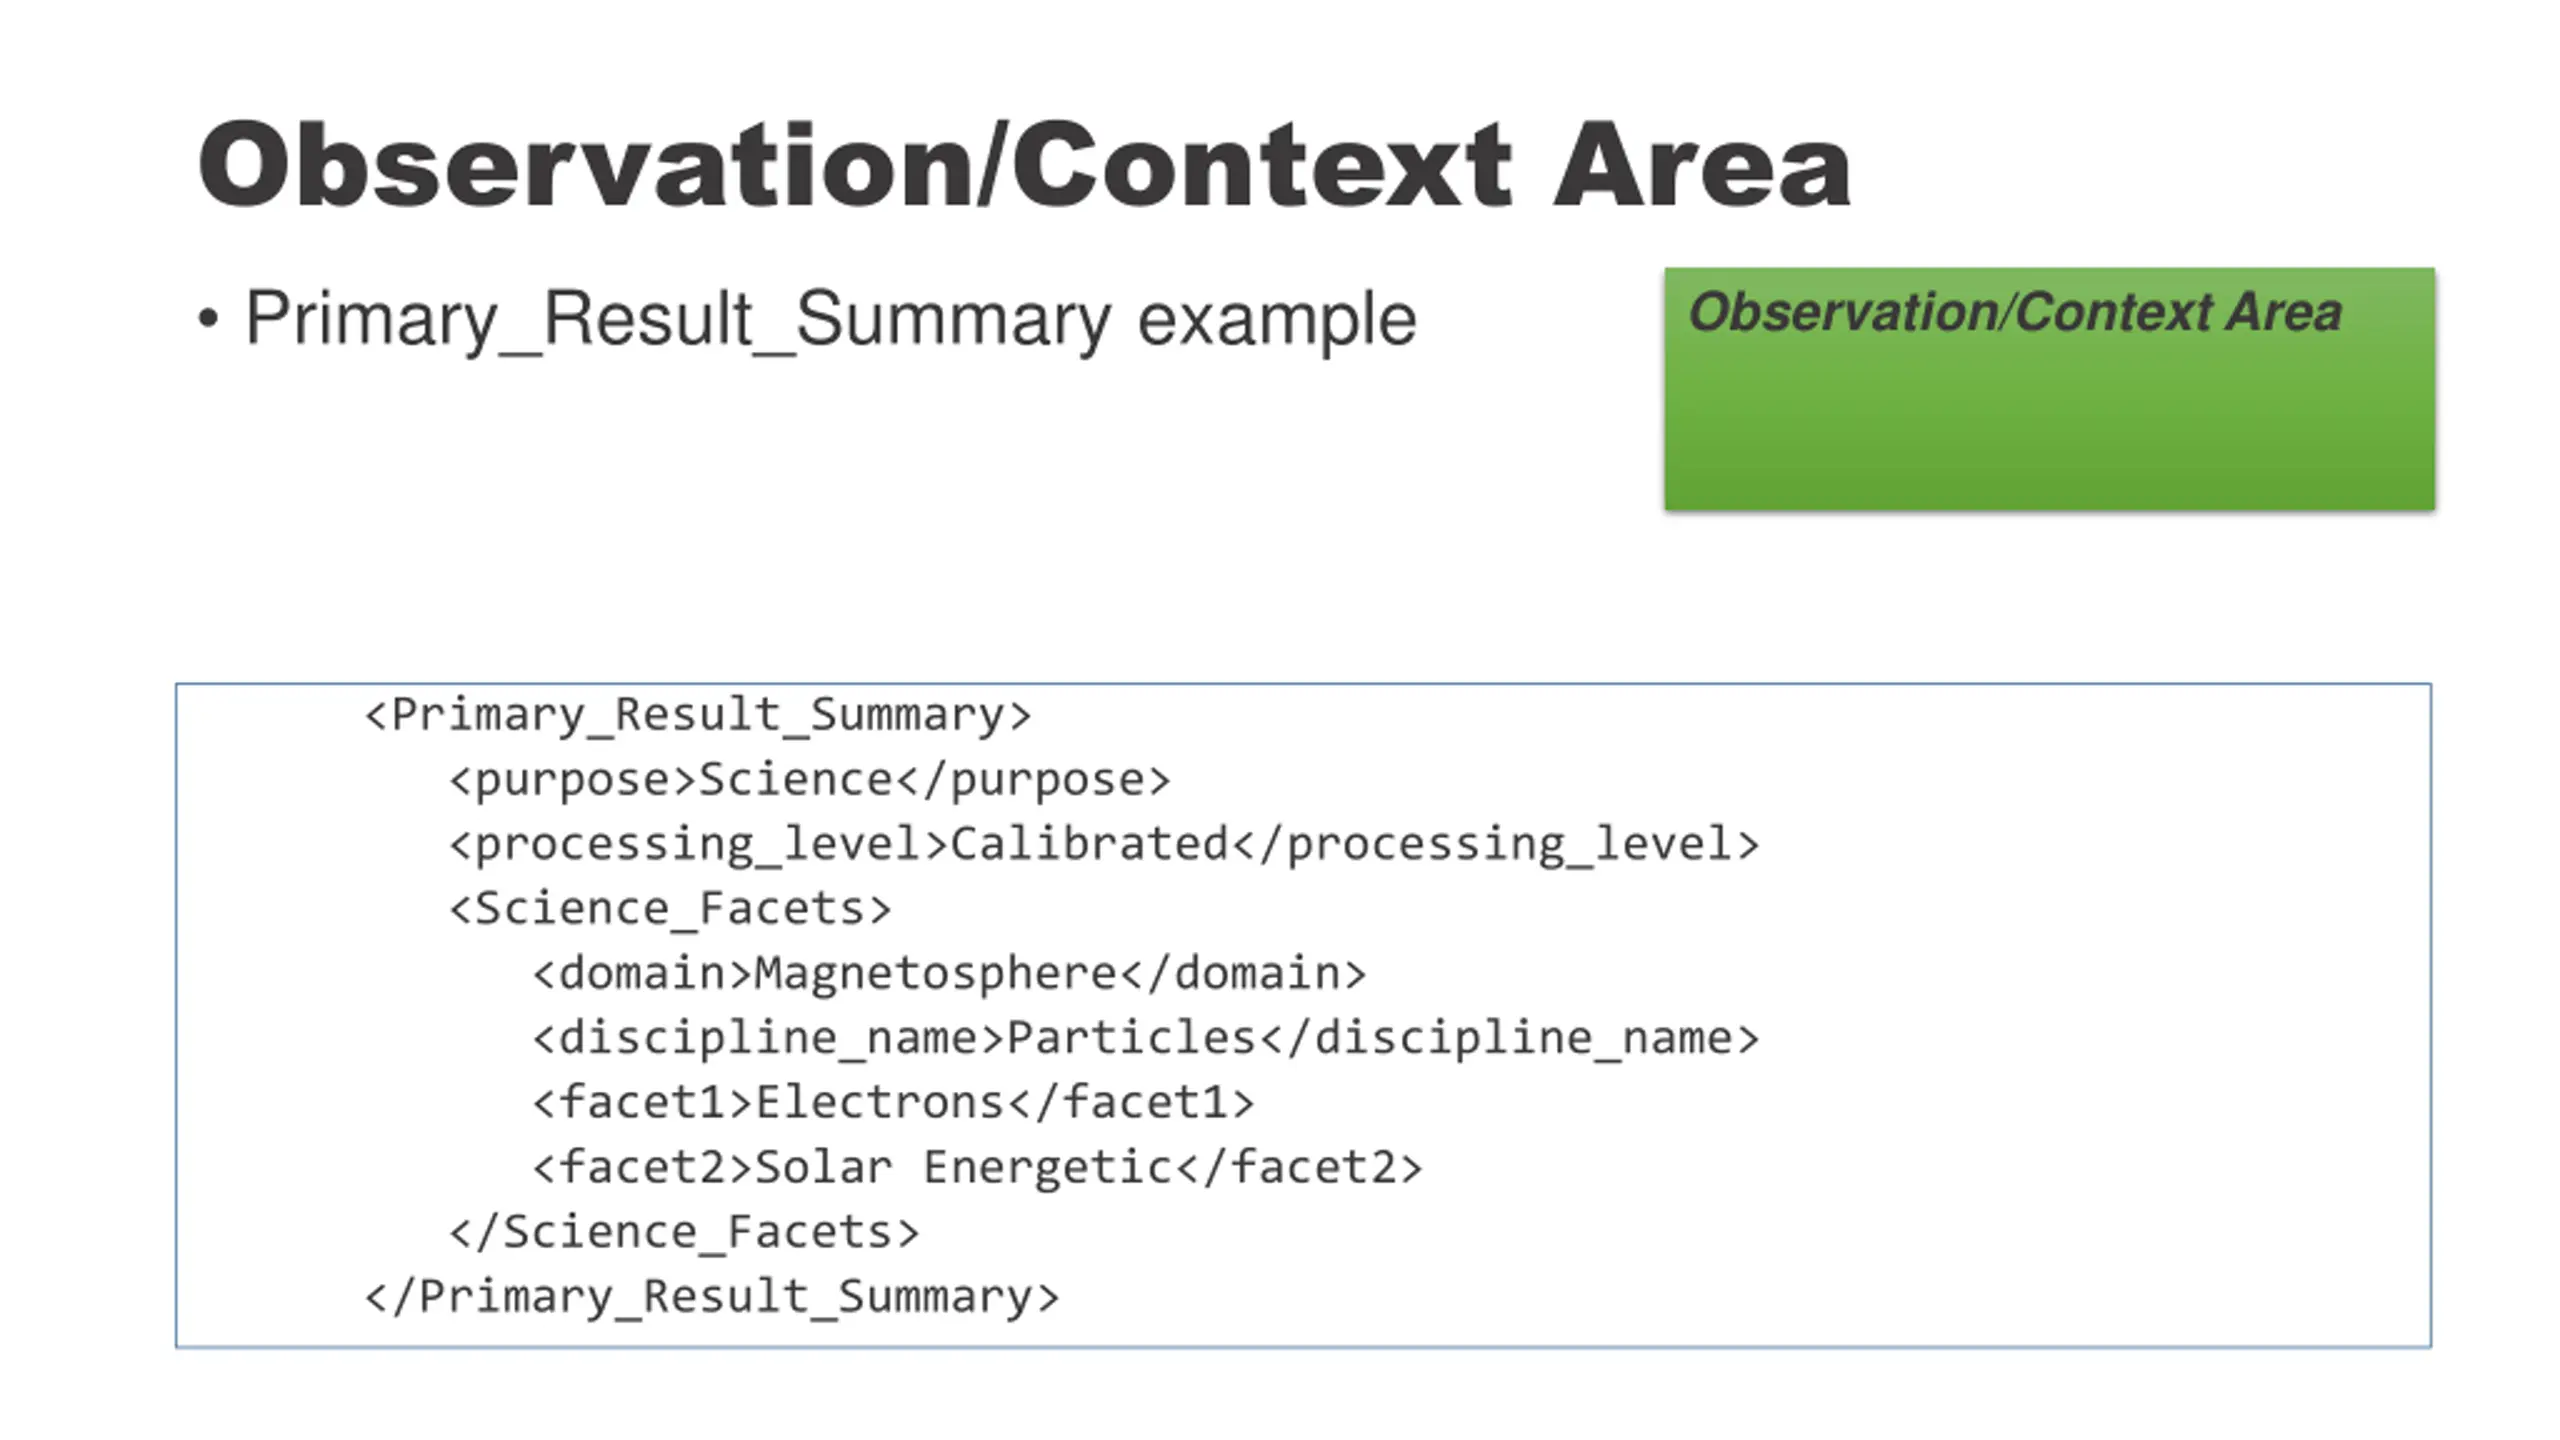Click the discipline_name Particles line
This screenshot has height=1440, width=2560.
click(x=1146, y=1038)
